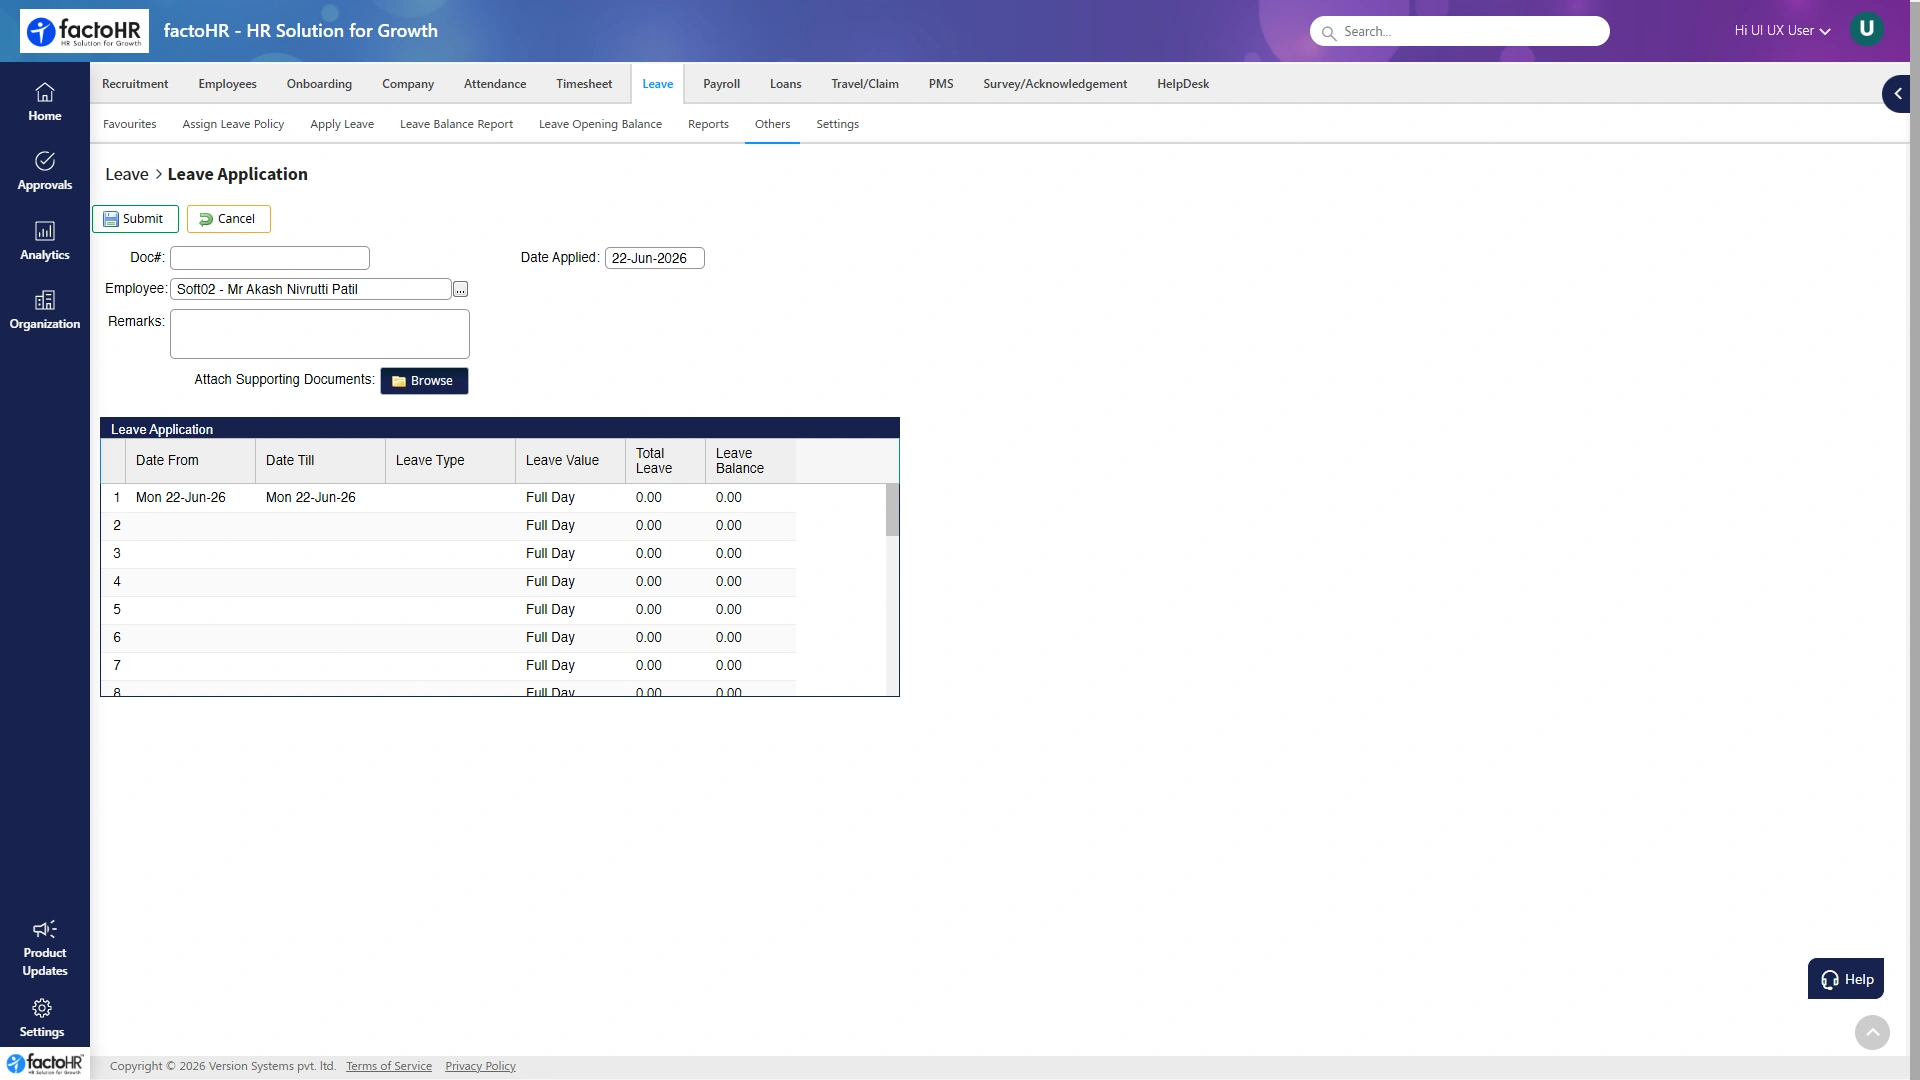This screenshot has width=1920, height=1080.
Task: Open the Attendance module tab
Action: click(x=495, y=84)
